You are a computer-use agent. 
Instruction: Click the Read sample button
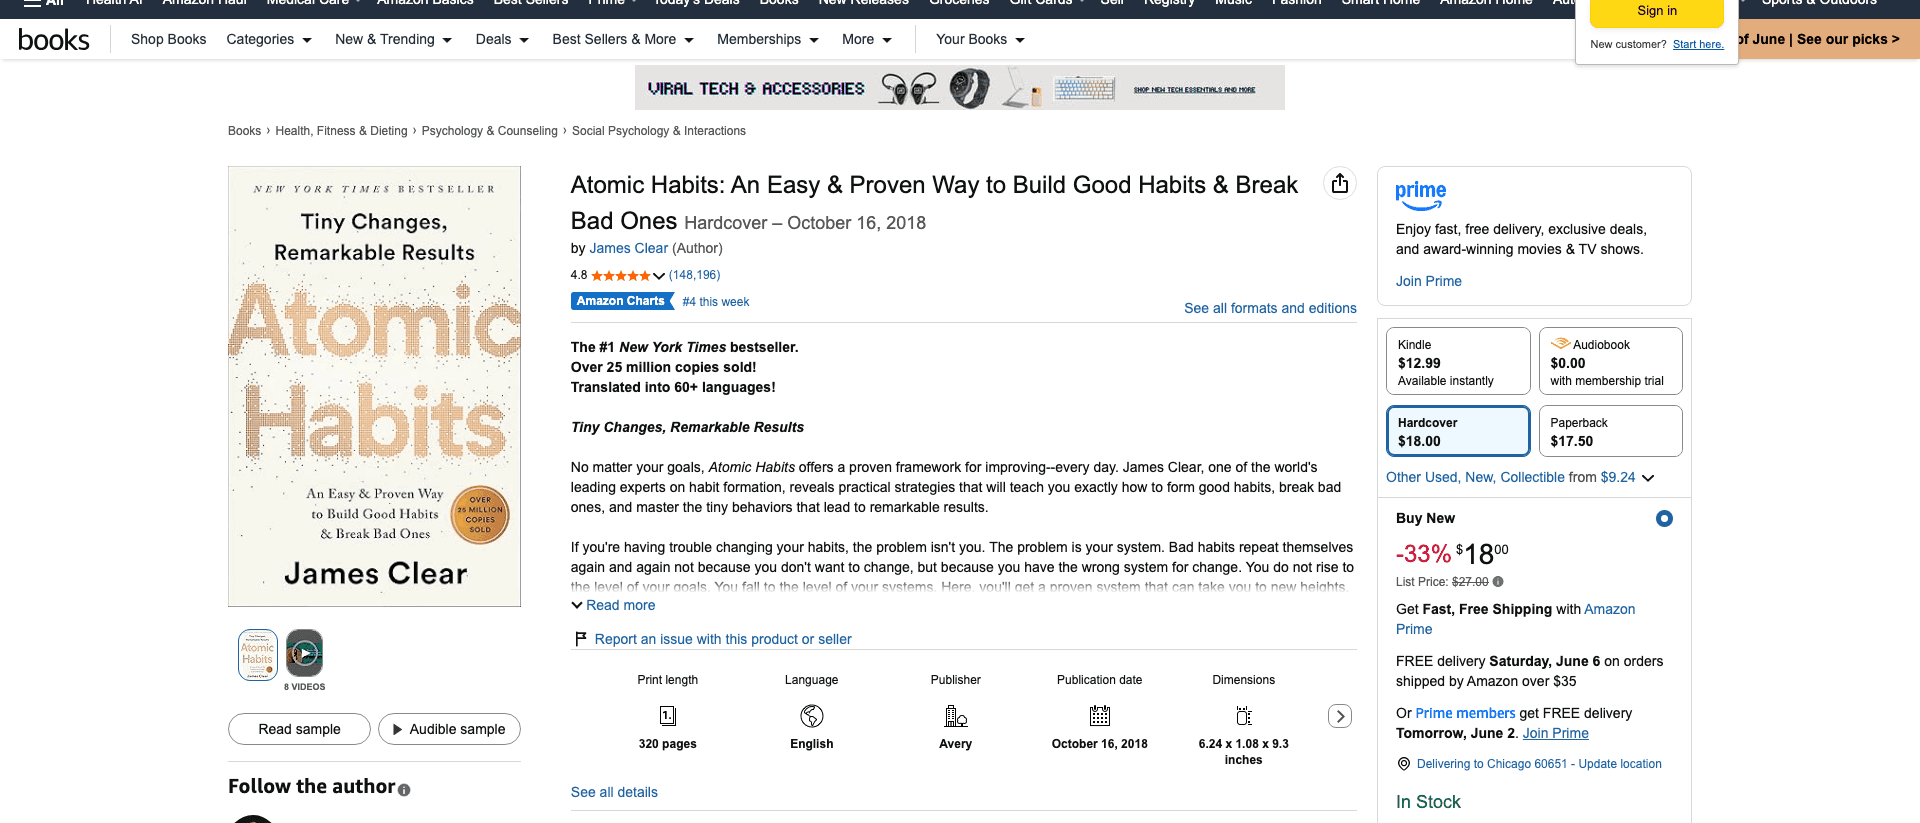tap(299, 729)
